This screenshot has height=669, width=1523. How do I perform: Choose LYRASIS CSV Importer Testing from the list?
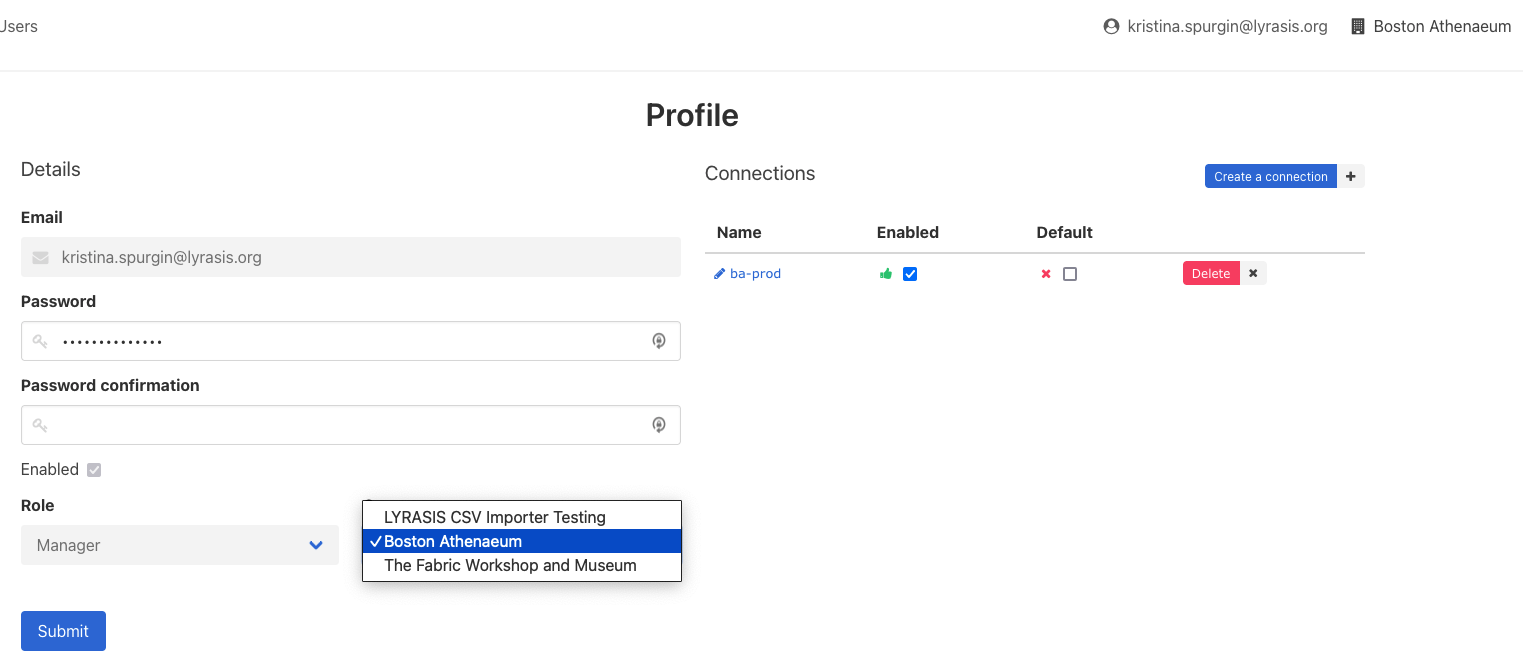494,517
